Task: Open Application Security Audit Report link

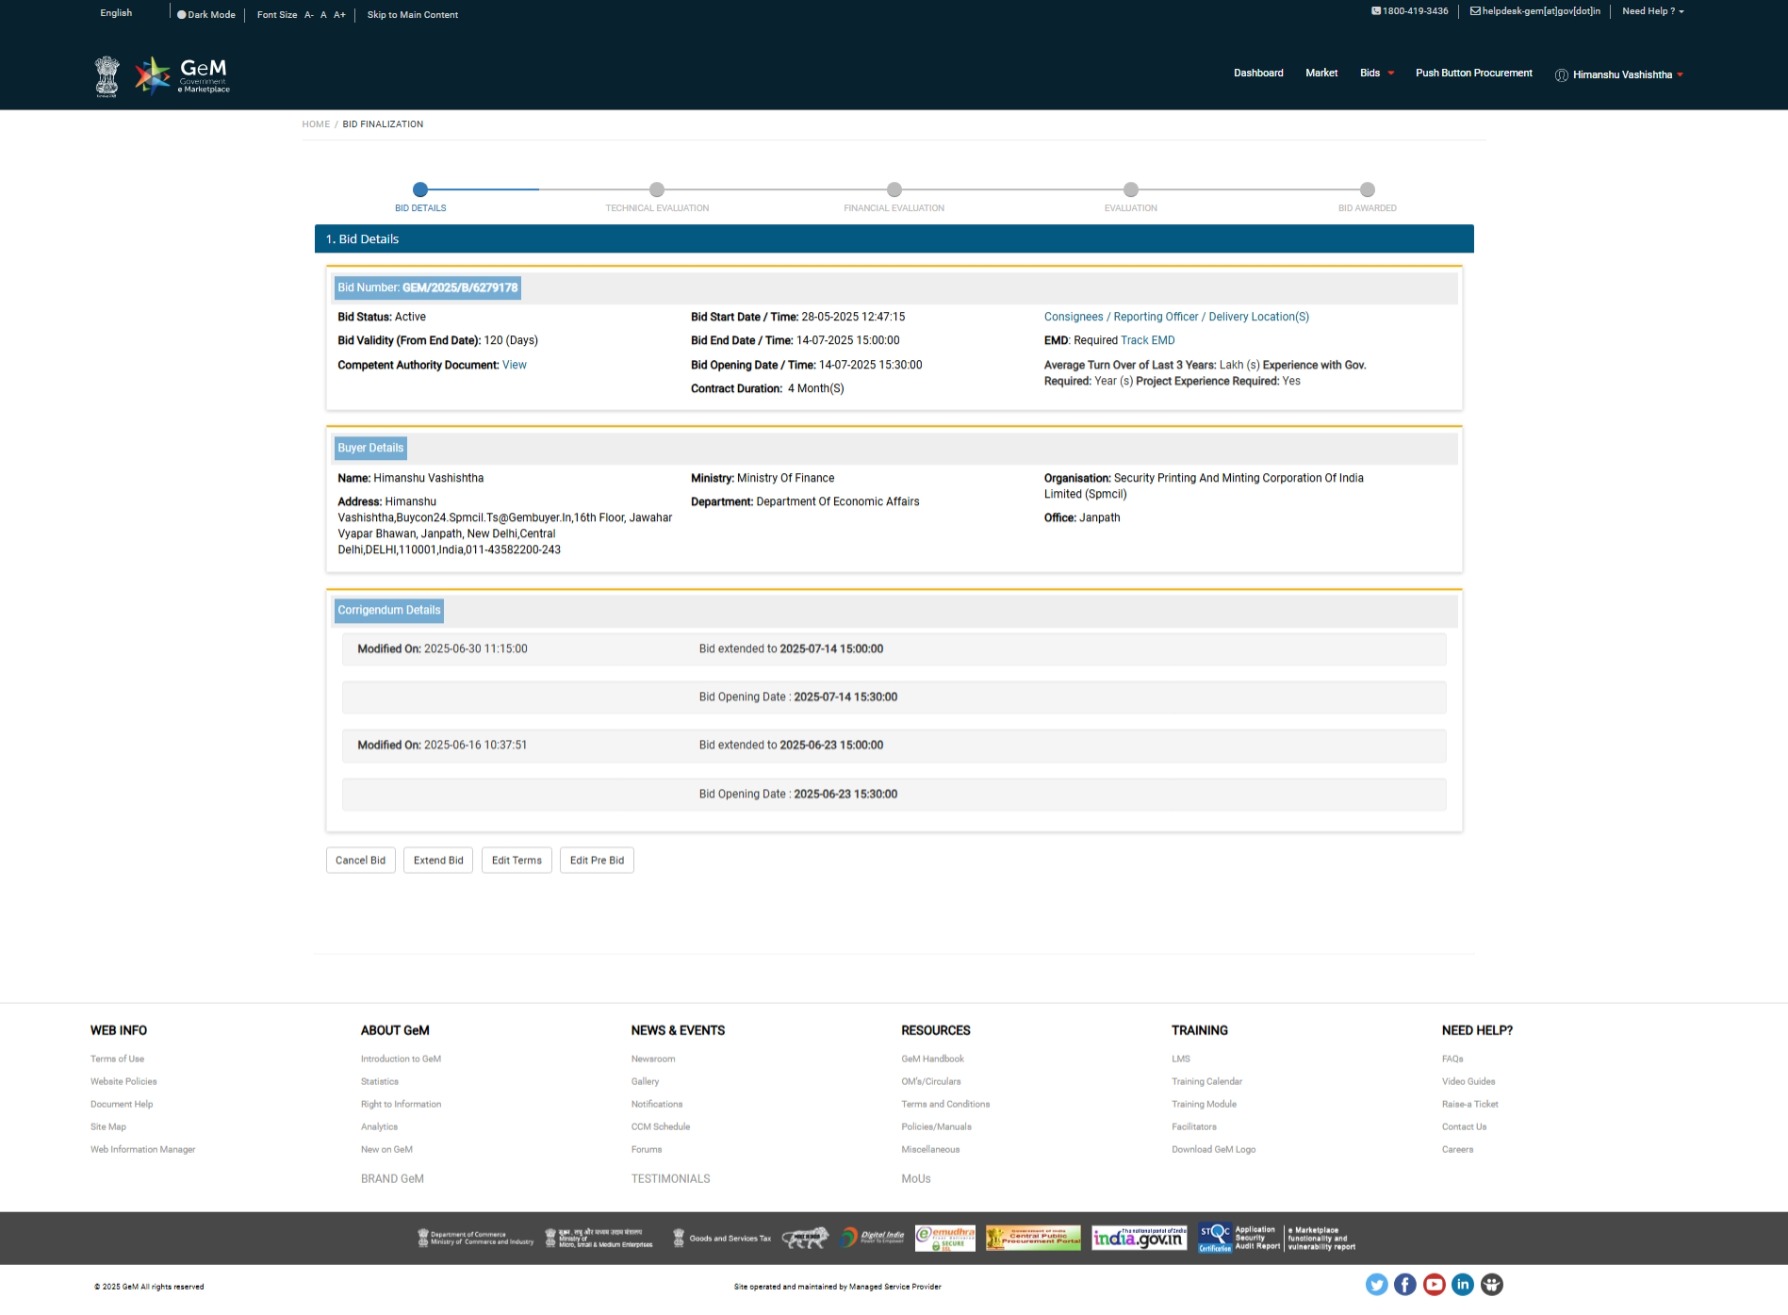Action: coord(1257,1238)
